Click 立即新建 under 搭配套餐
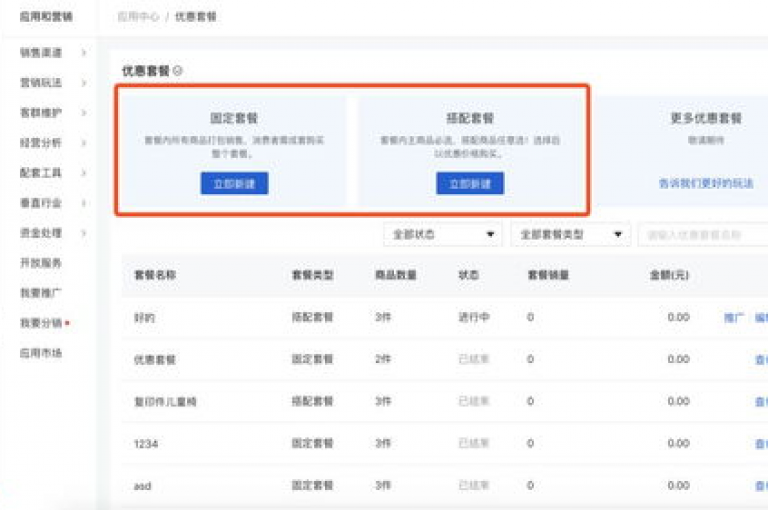 pyautogui.click(x=470, y=183)
